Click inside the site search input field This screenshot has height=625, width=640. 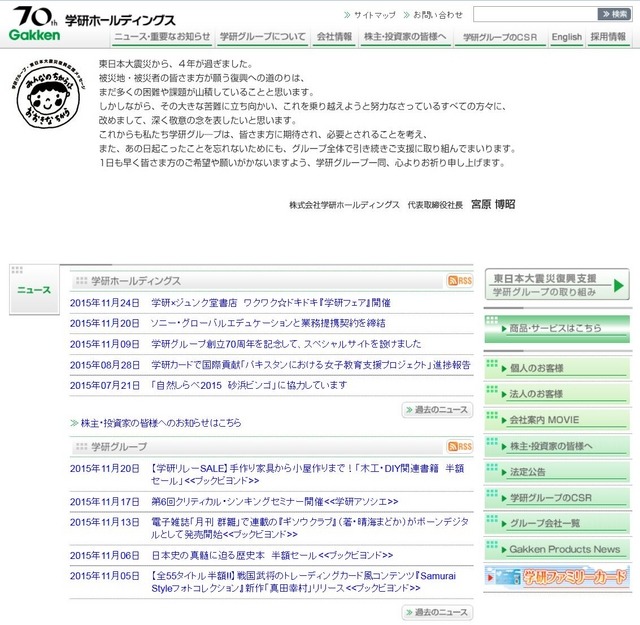pyautogui.click(x=535, y=14)
